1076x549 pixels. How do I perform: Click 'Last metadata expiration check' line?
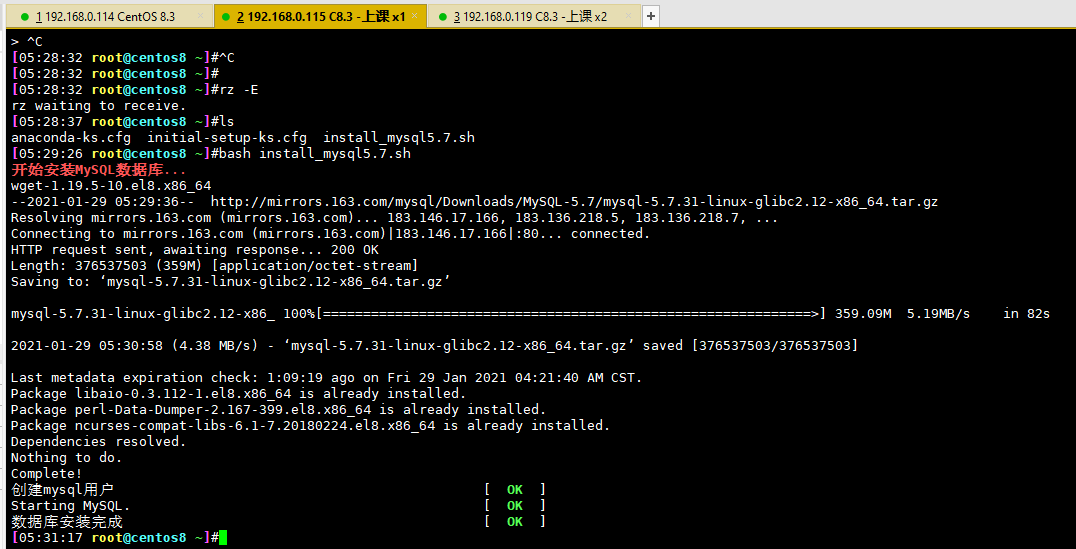(327, 377)
